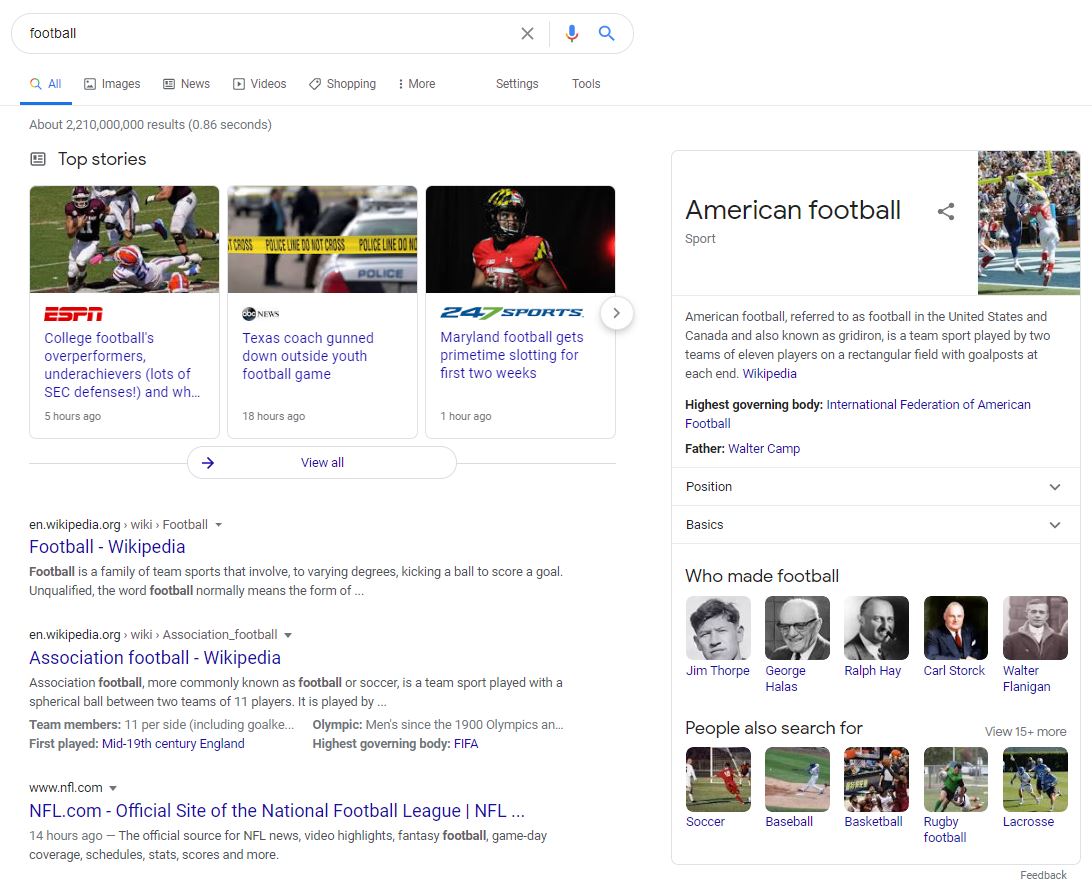The height and width of the screenshot is (888, 1092).
Task: Open the Basketball related search thumbnail
Action: (876, 779)
